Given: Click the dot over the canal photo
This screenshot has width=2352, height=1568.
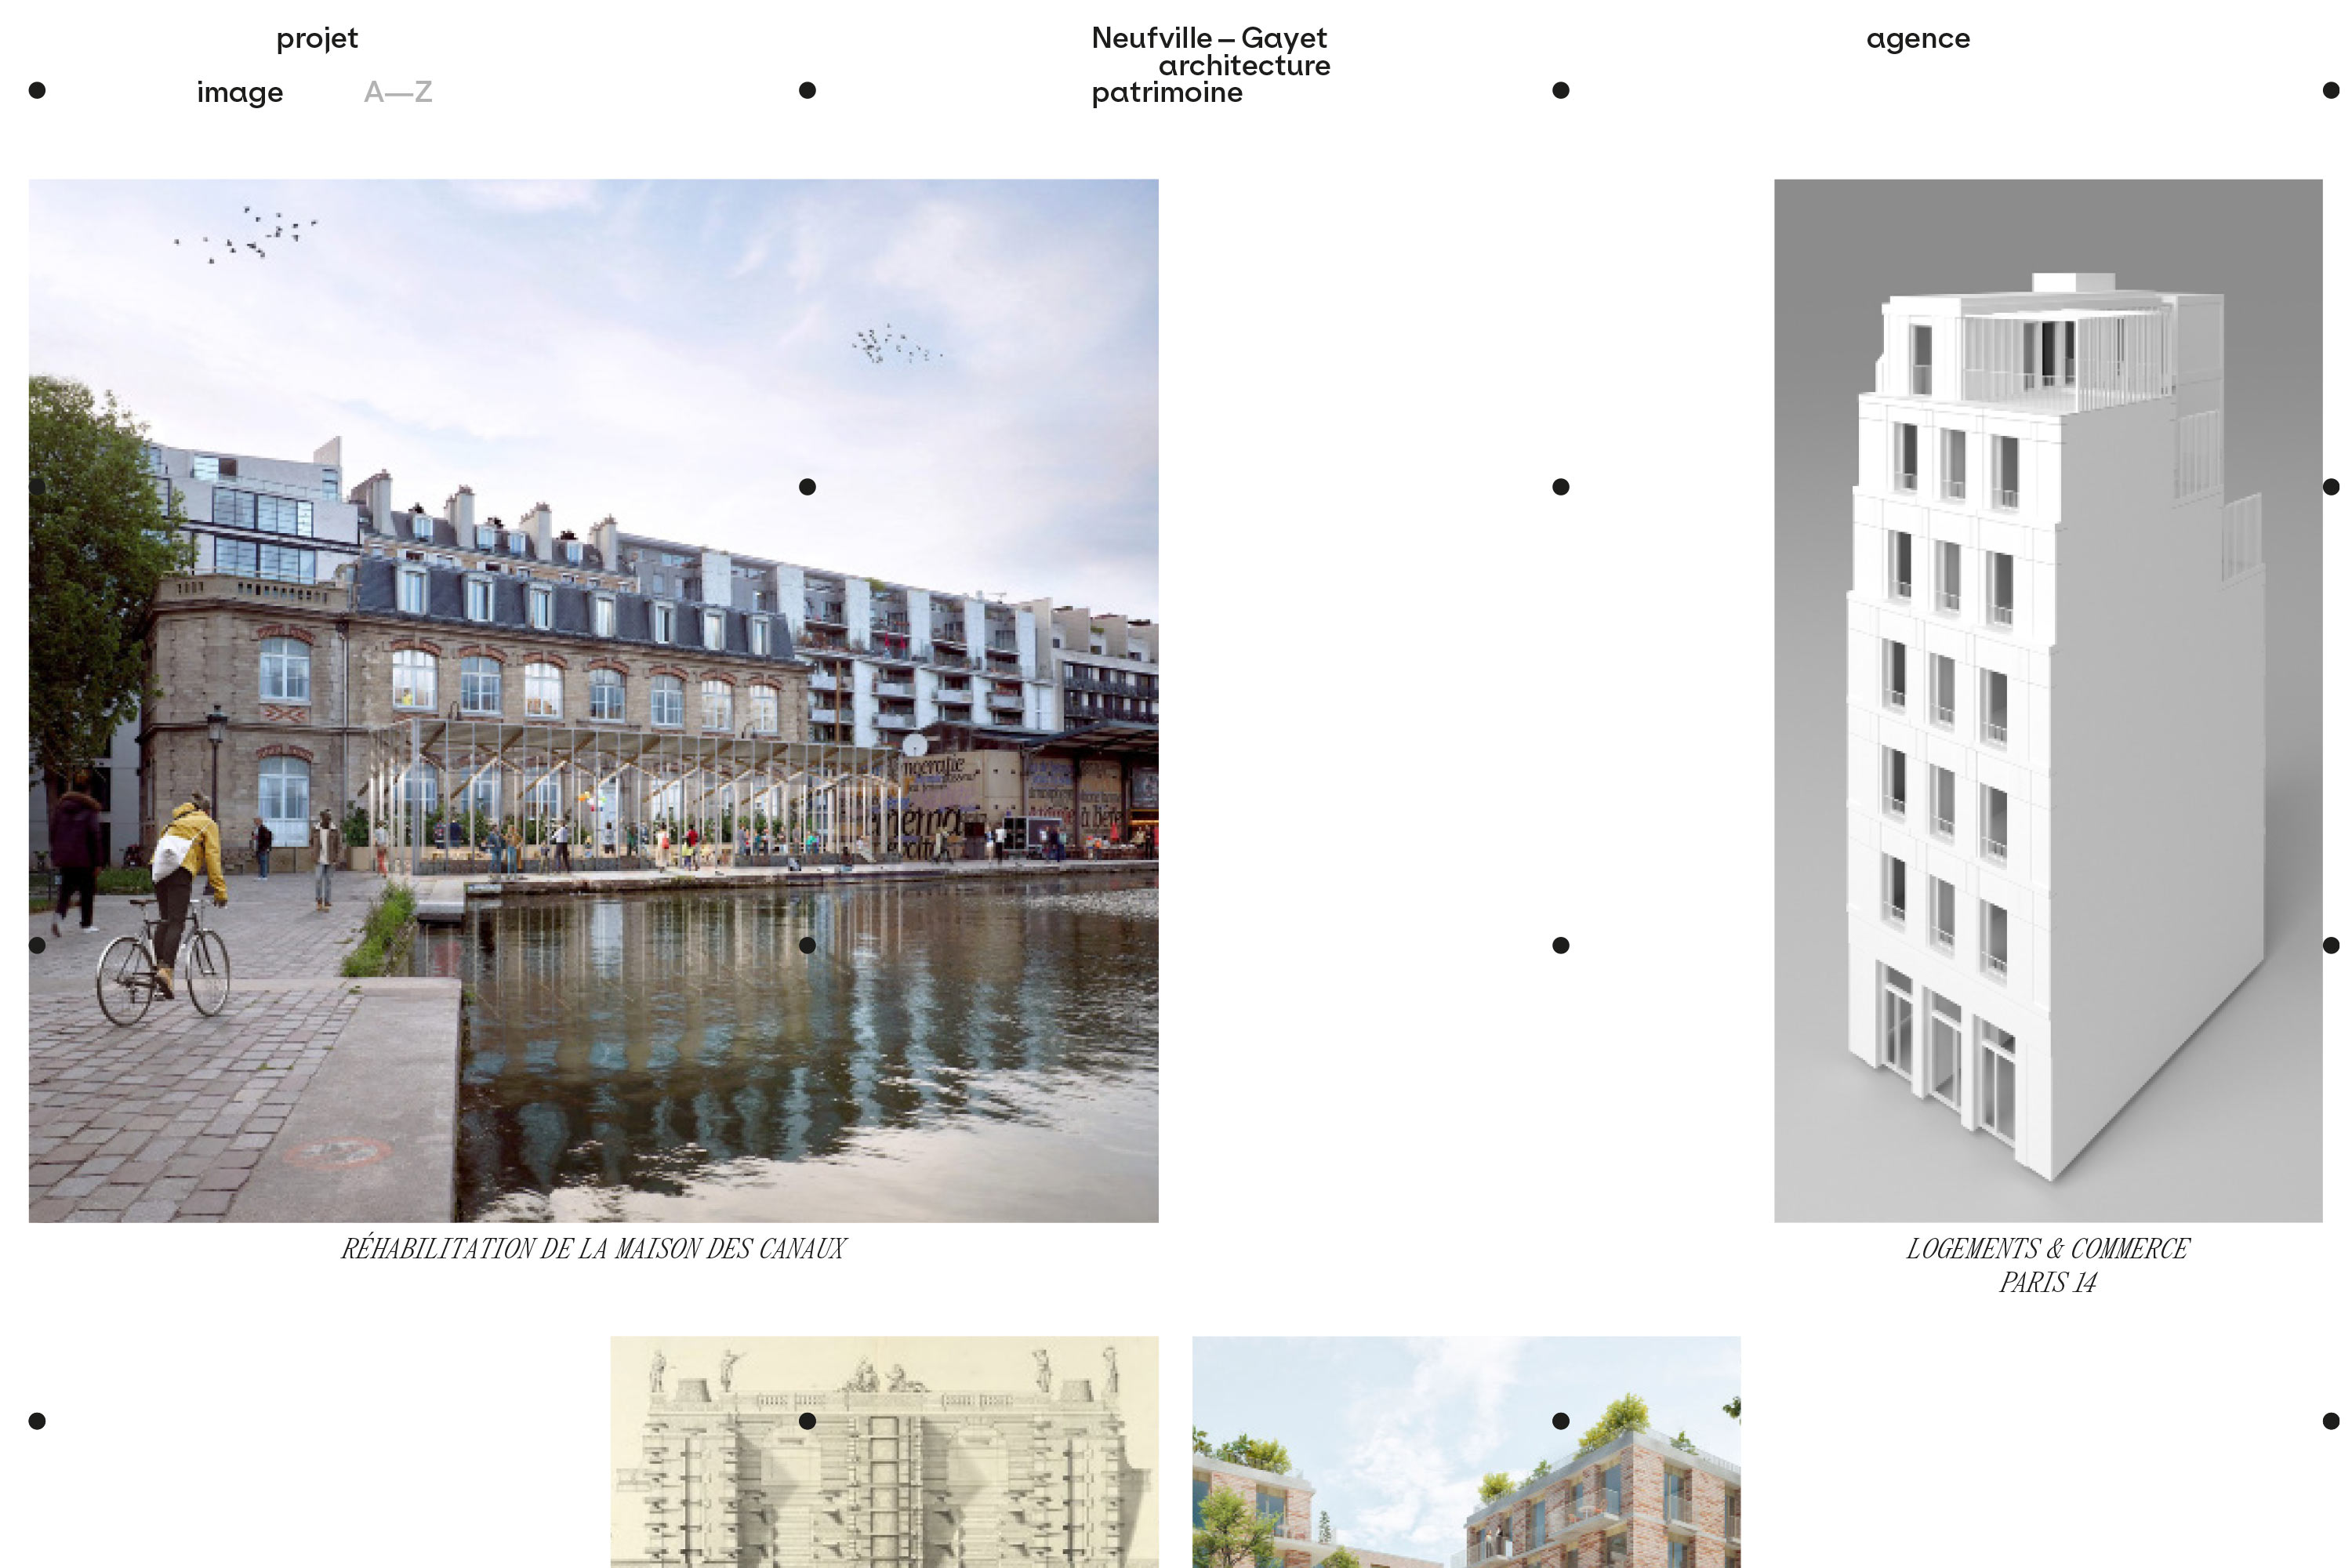Looking at the screenshot, I should pyautogui.click(x=806, y=487).
